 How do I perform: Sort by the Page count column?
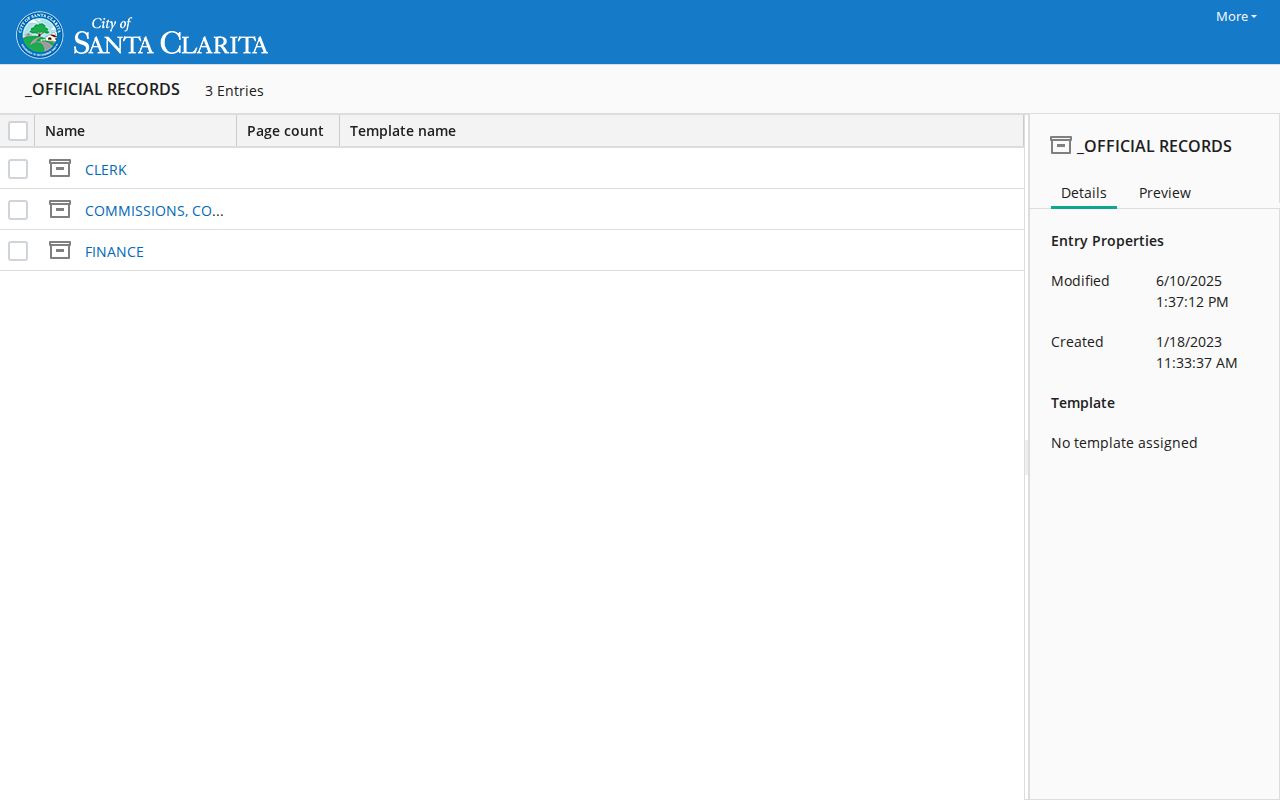[288, 131]
